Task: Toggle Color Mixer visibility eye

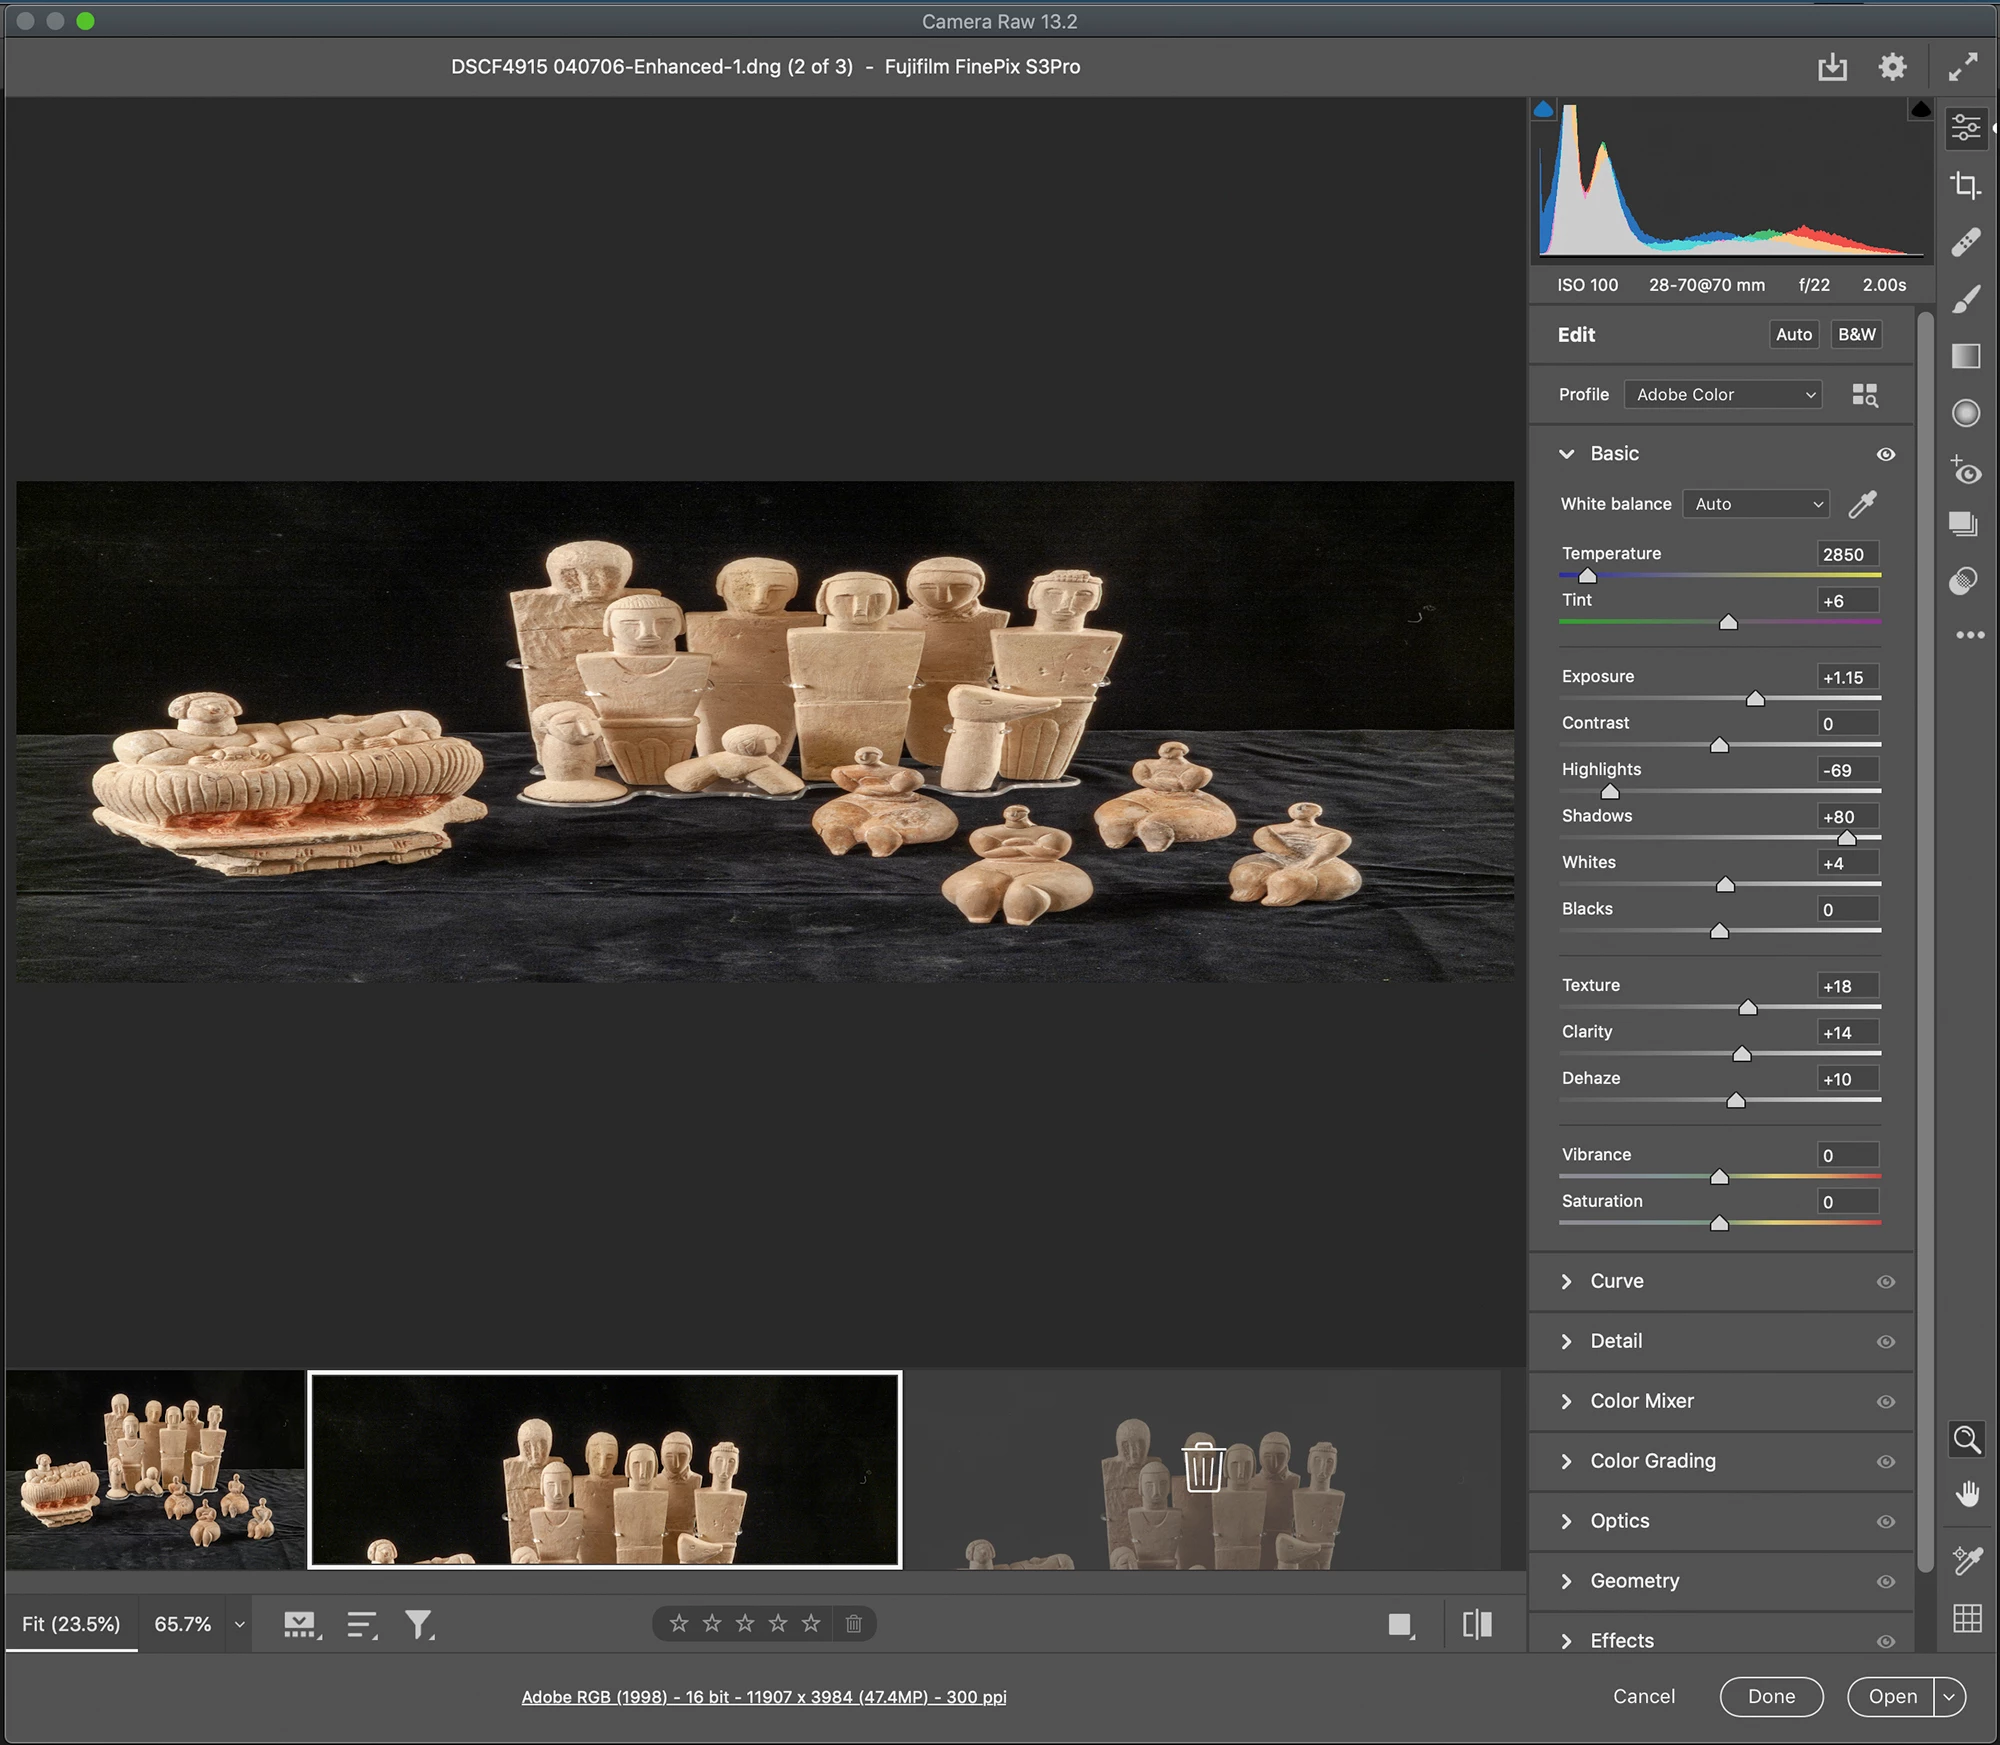Action: pos(1885,1402)
